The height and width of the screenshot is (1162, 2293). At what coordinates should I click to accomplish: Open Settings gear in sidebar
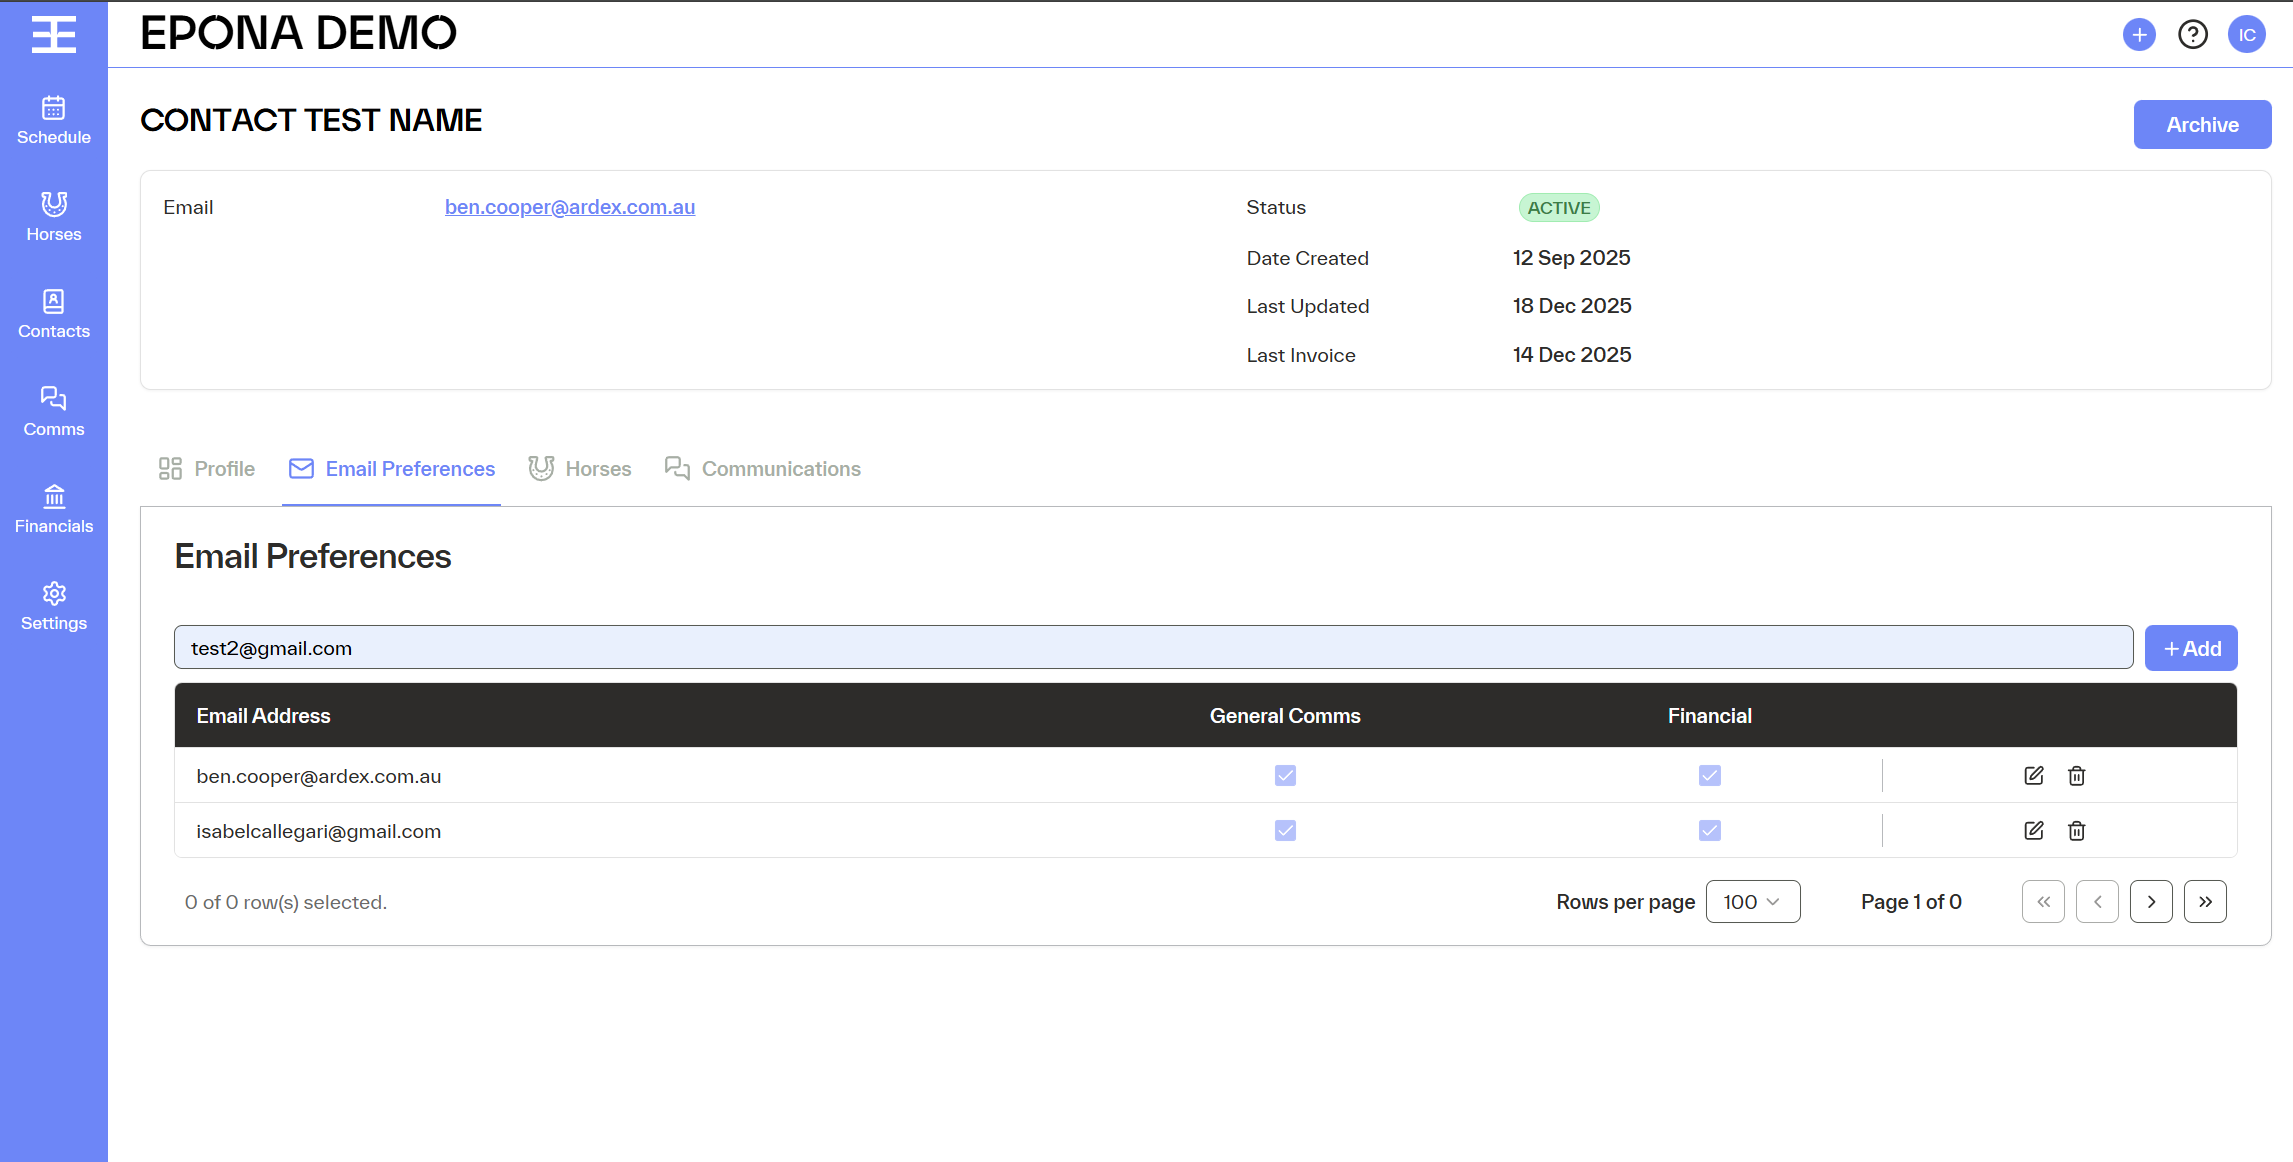[54, 606]
